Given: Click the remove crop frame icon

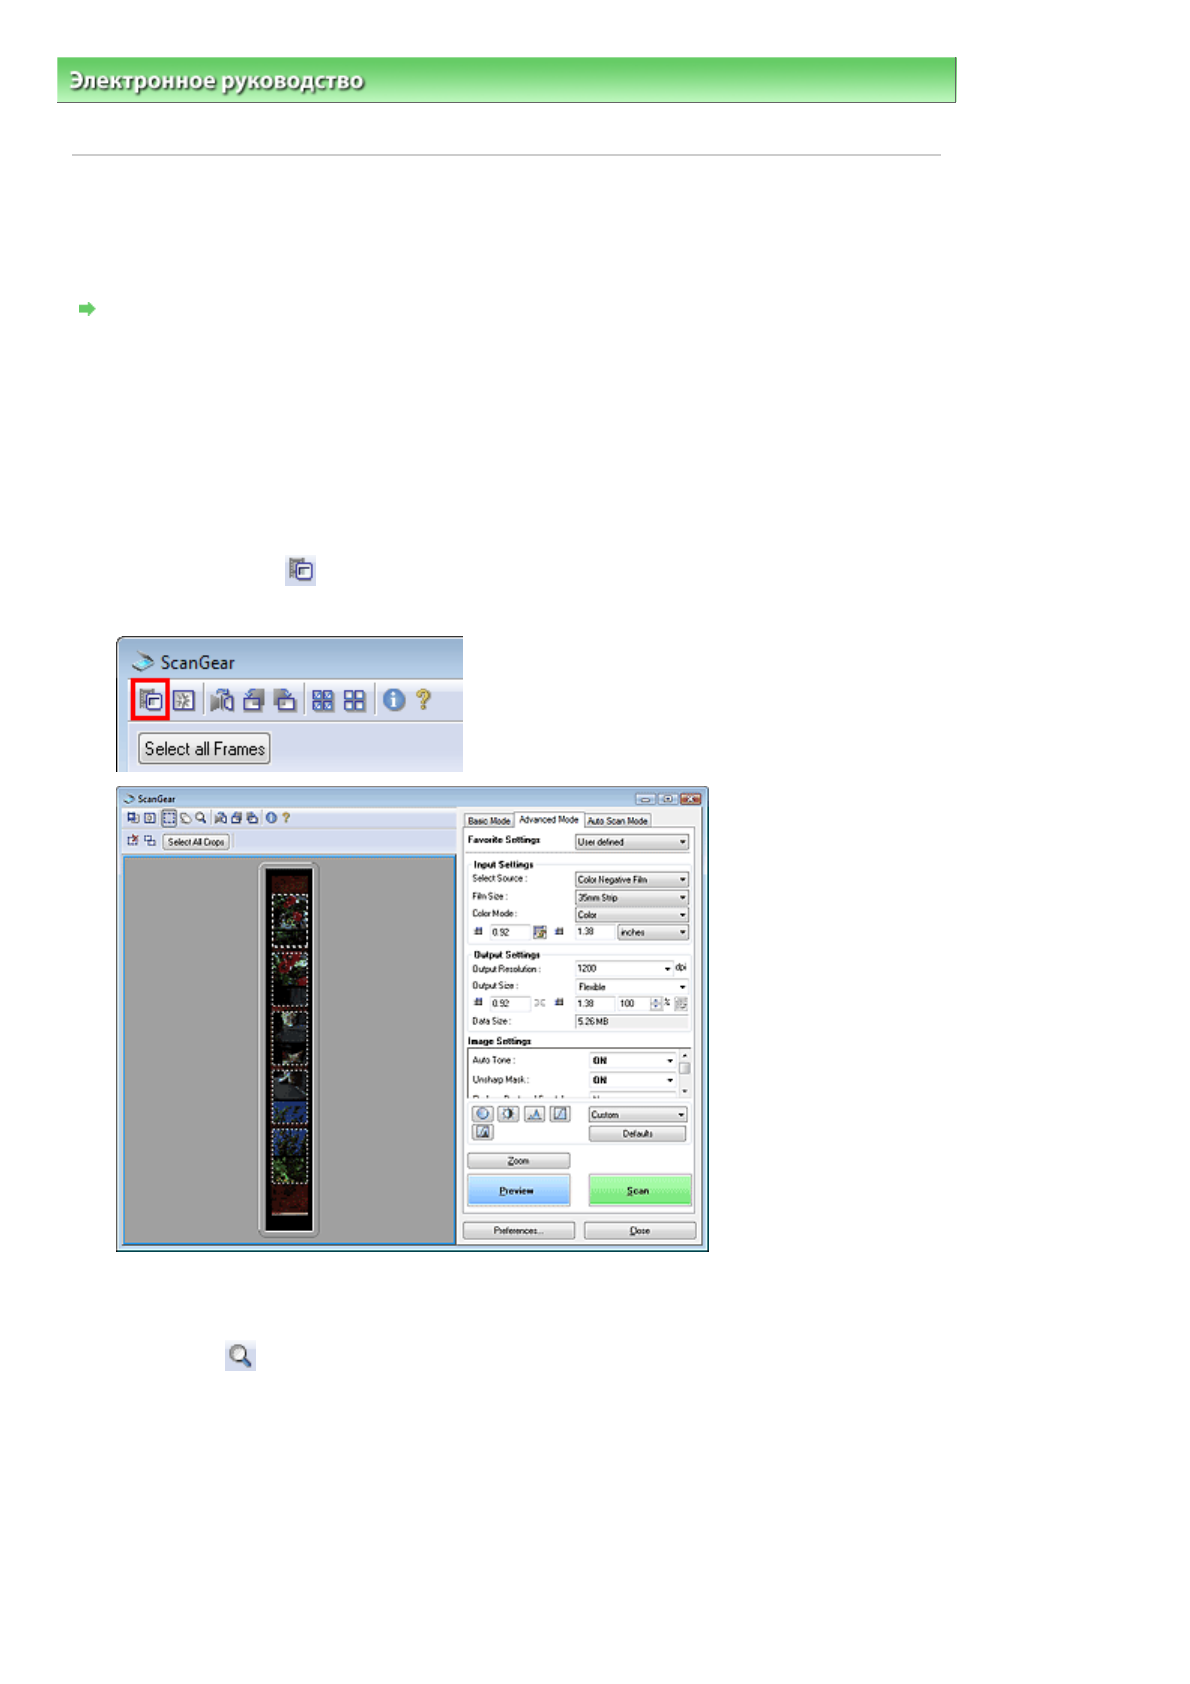Looking at the screenshot, I should click(x=132, y=841).
